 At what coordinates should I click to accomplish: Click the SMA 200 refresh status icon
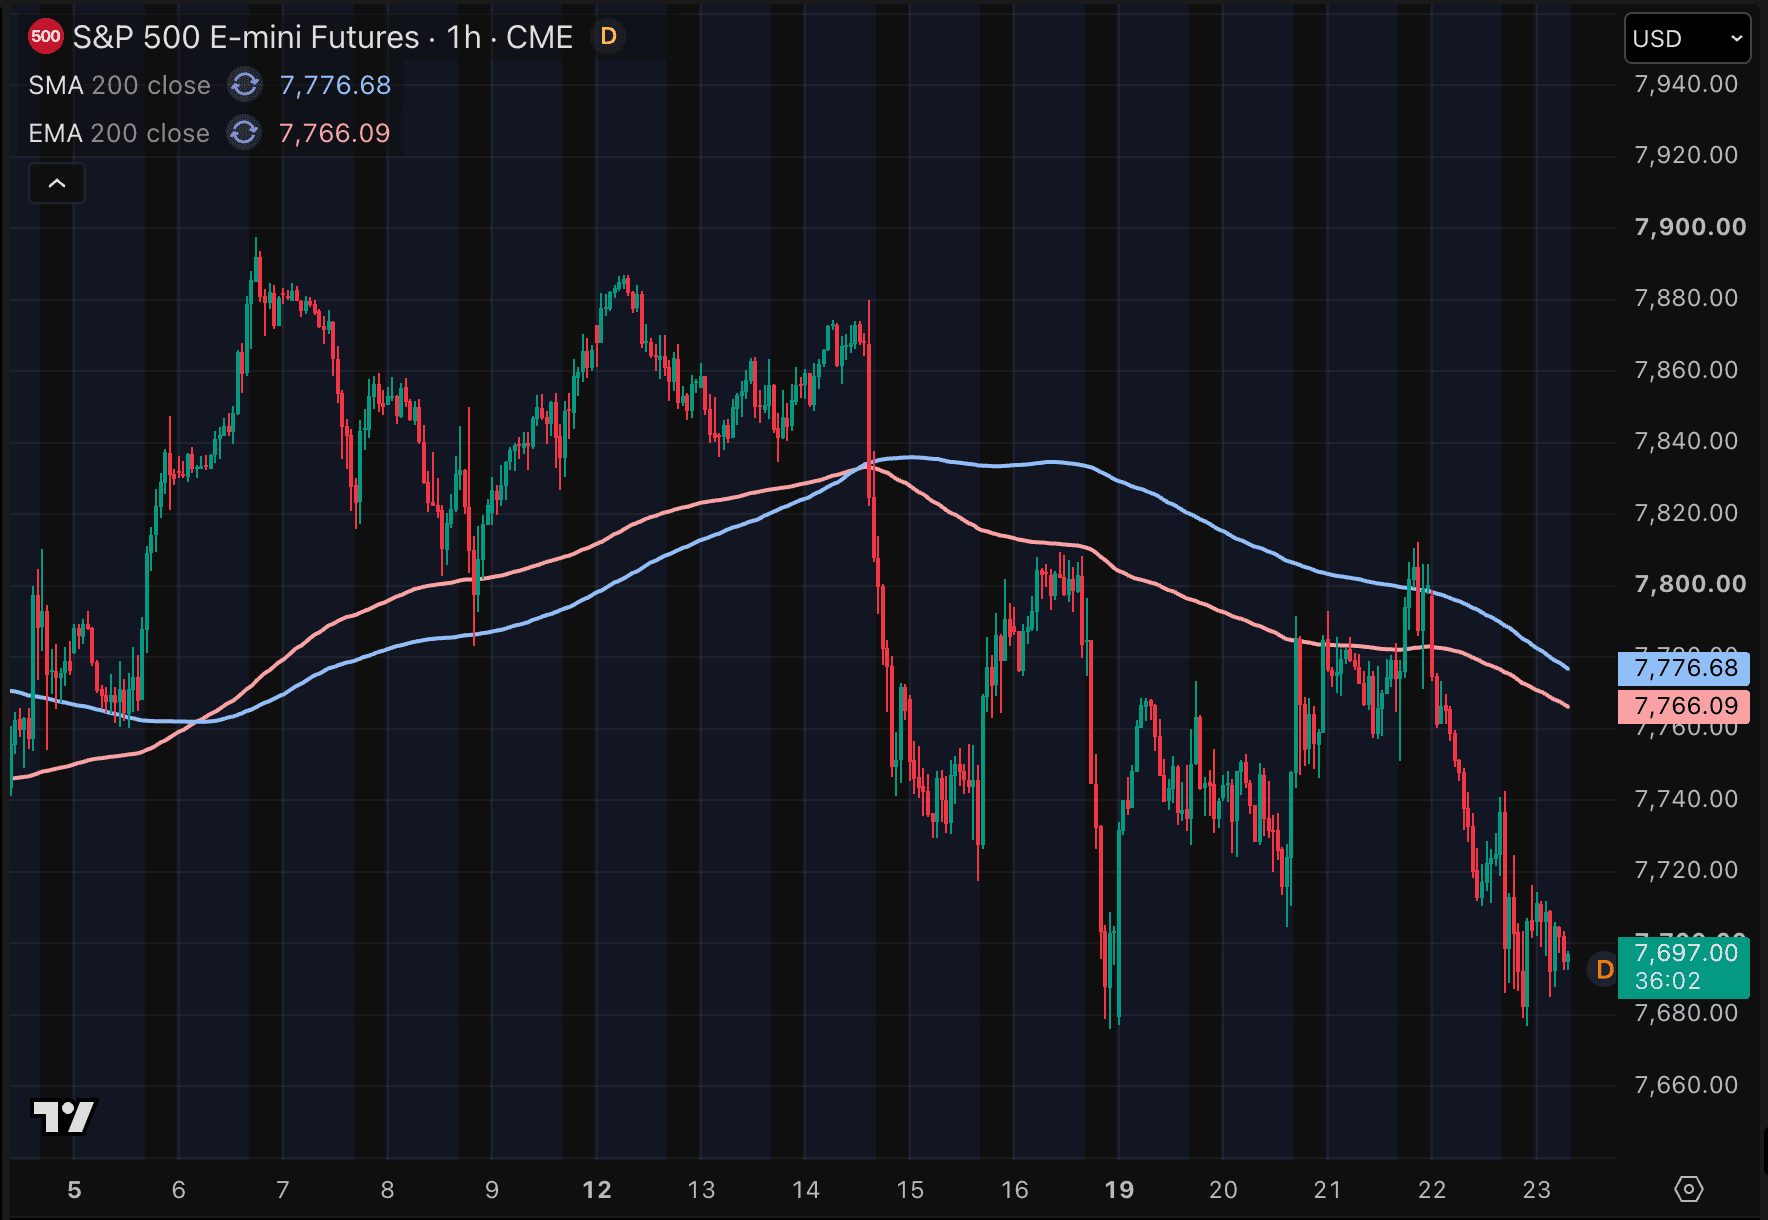click(x=245, y=85)
